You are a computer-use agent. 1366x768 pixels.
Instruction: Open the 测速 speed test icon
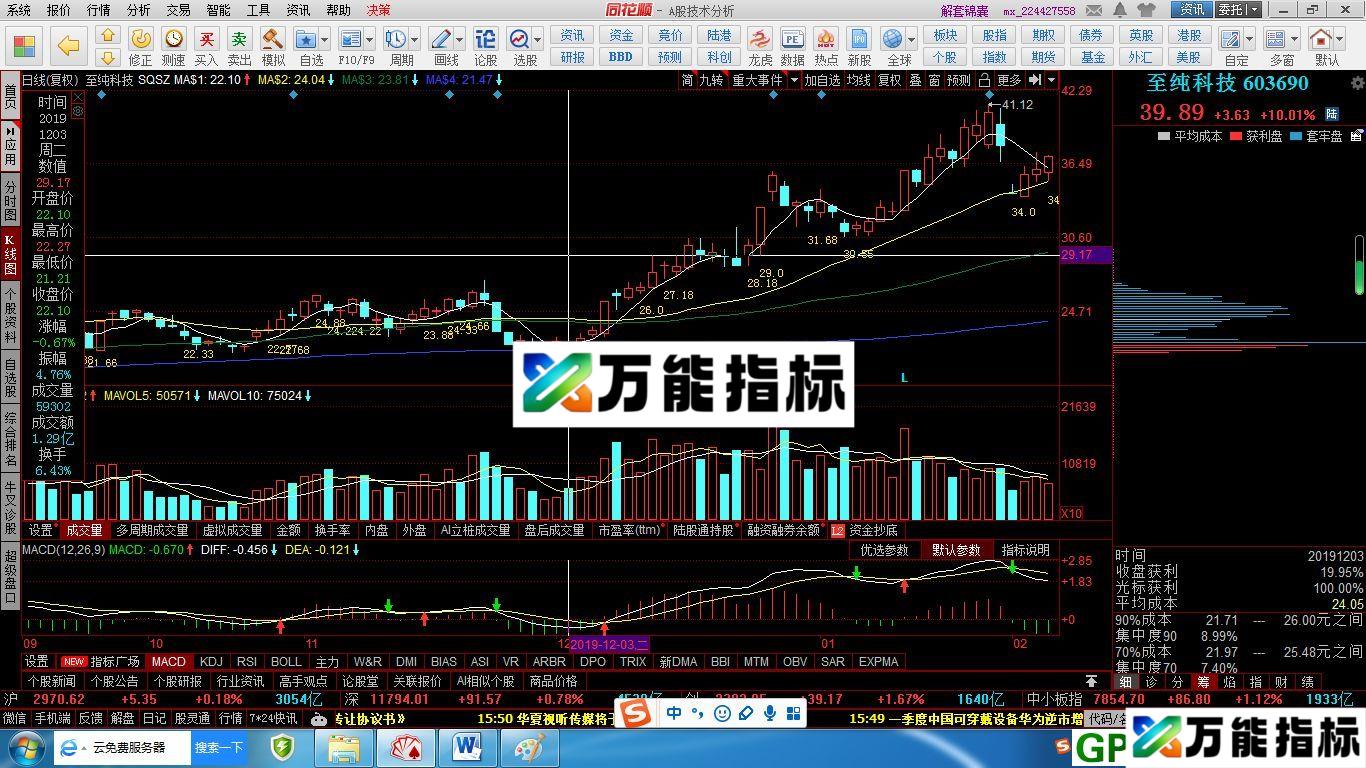[x=174, y=40]
